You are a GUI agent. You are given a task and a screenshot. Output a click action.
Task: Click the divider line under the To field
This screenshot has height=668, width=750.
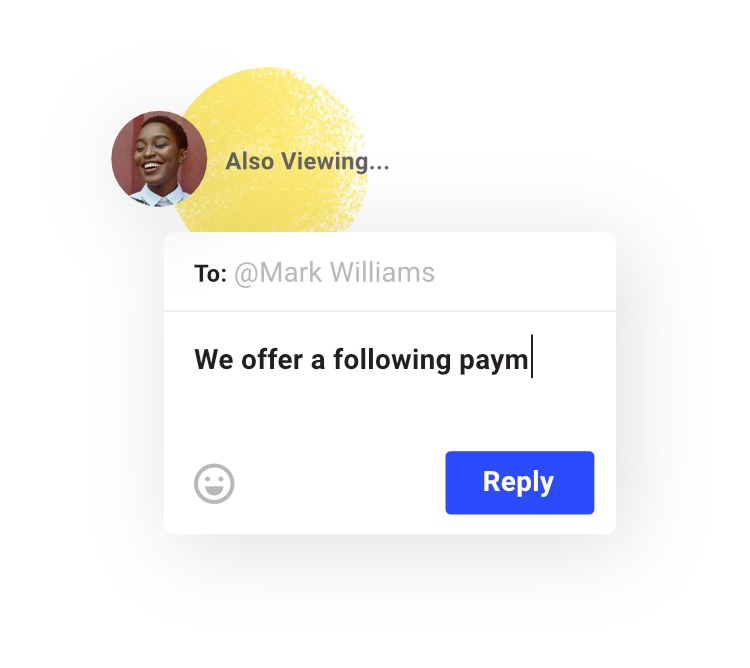pyautogui.click(x=389, y=311)
